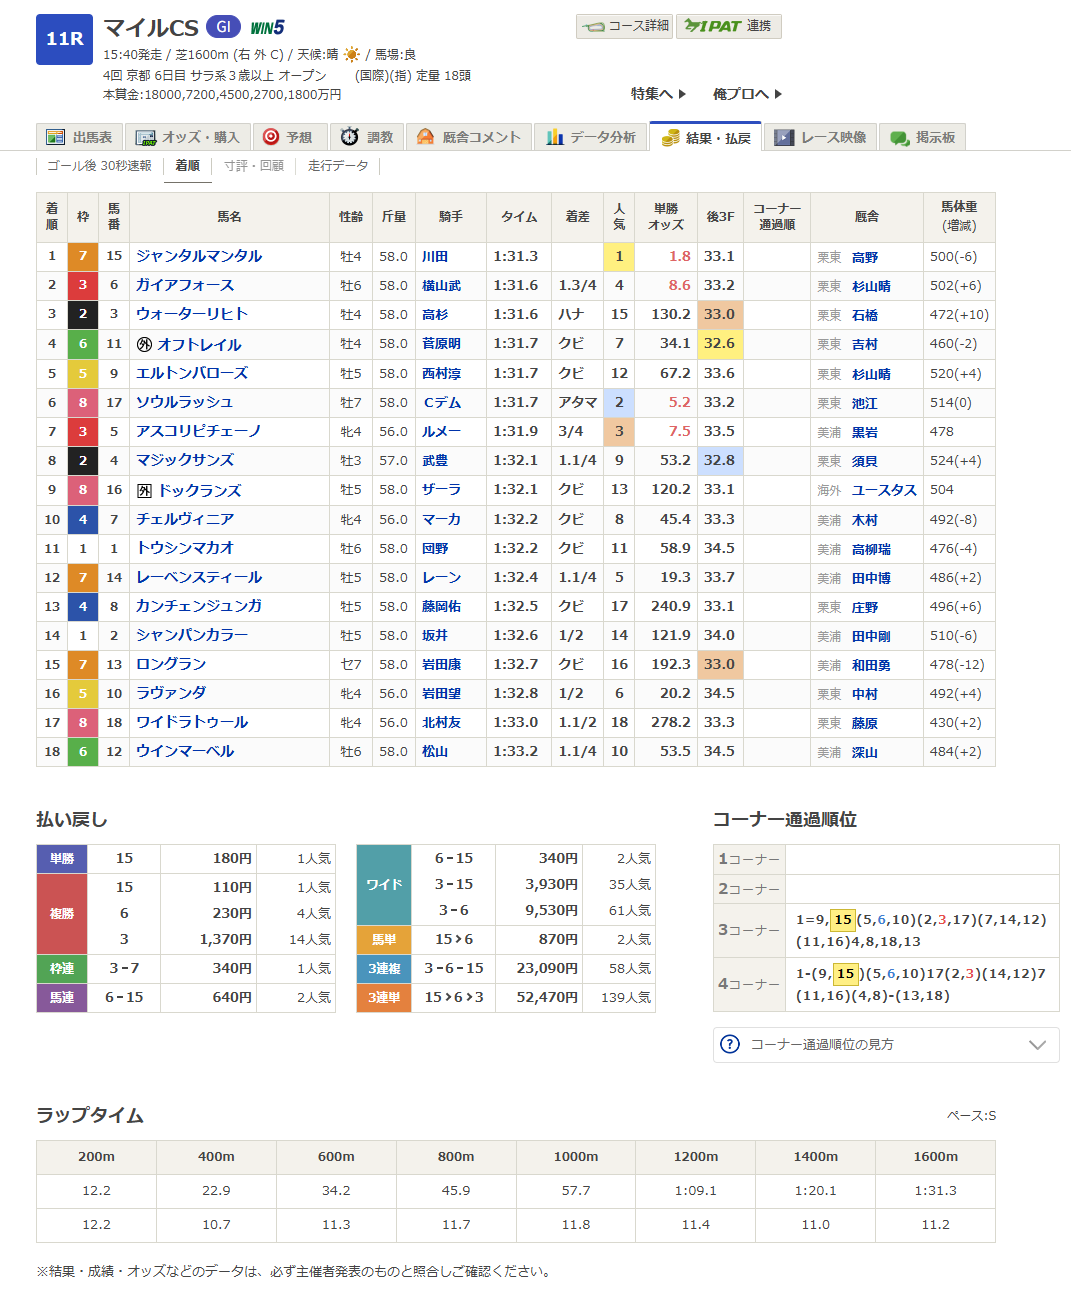Open the 特集へ arrow link
The width and height of the screenshot is (1071, 1295).
pos(658,94)
